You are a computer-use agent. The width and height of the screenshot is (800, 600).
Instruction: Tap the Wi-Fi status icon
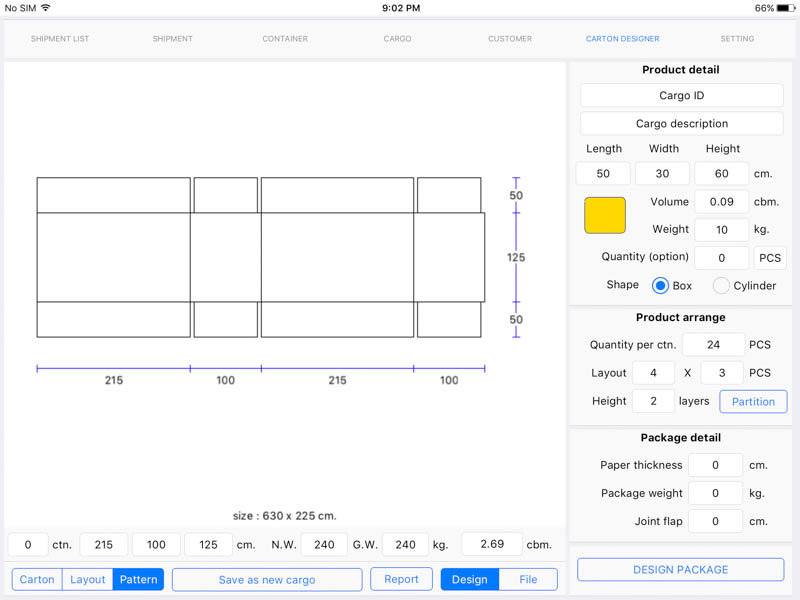point(45,8)
